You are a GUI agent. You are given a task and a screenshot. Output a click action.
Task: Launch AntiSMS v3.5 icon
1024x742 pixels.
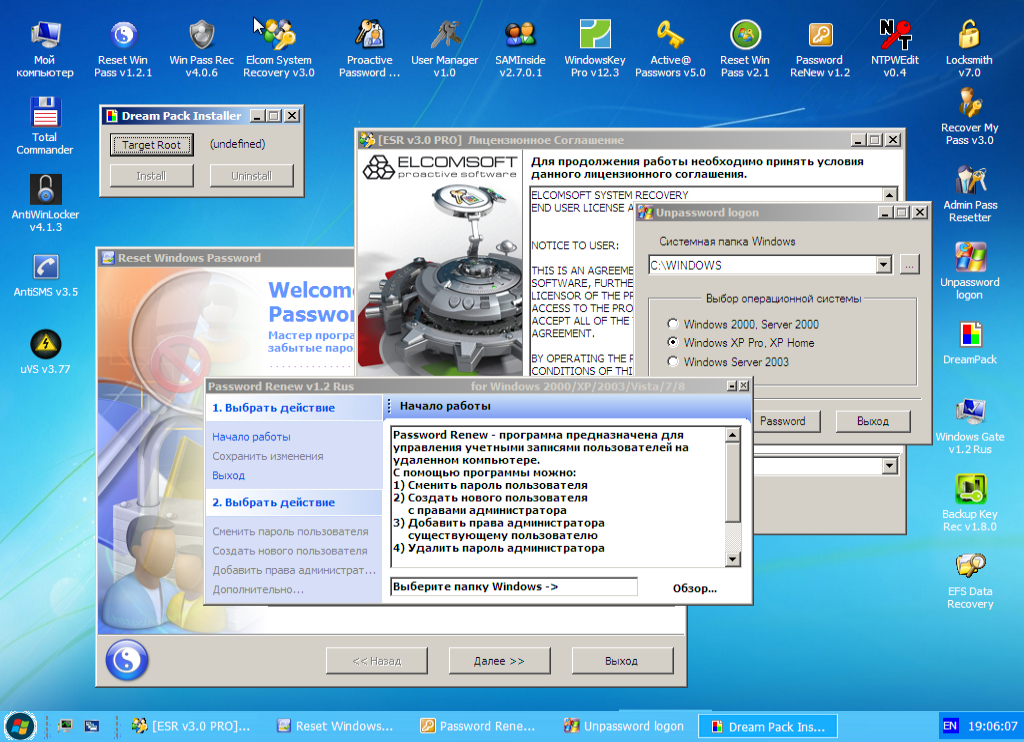(x=45, y=275)
